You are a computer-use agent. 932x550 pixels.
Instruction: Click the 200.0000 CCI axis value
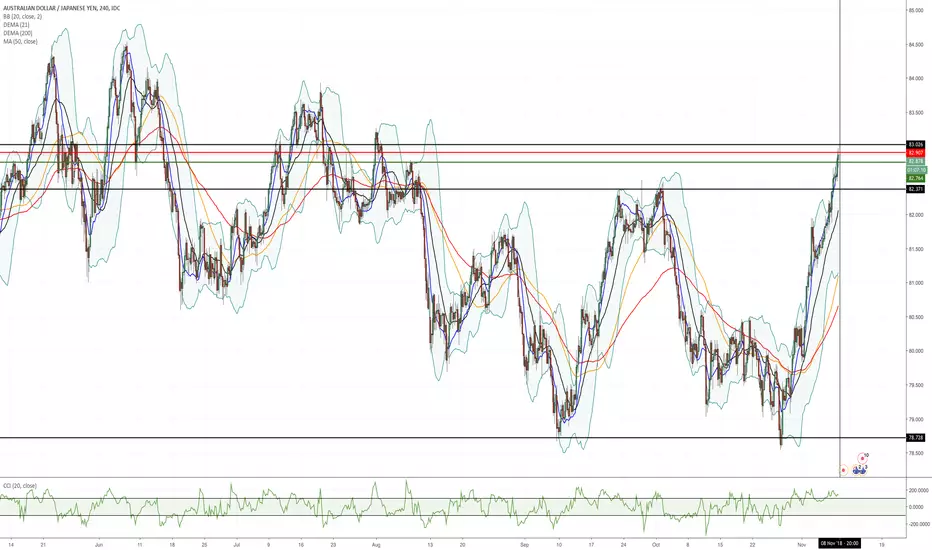click(x=918, y=491)
